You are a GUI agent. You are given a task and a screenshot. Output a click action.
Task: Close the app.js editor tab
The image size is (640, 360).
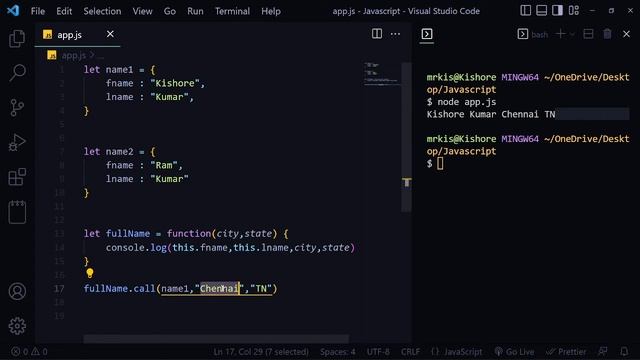pyautogui.click(x=110, y=34)
